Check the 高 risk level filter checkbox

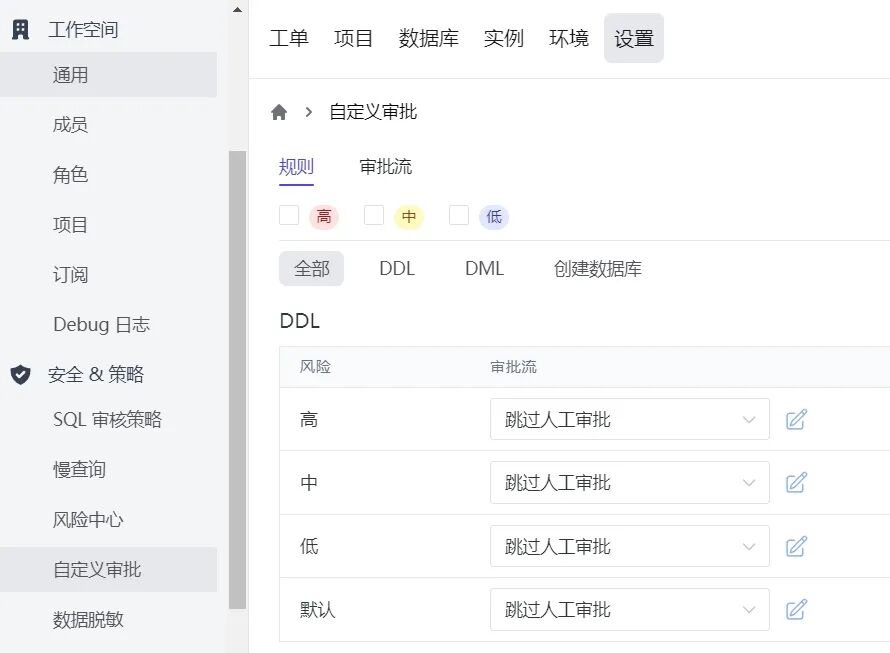(x=289, y=215)
